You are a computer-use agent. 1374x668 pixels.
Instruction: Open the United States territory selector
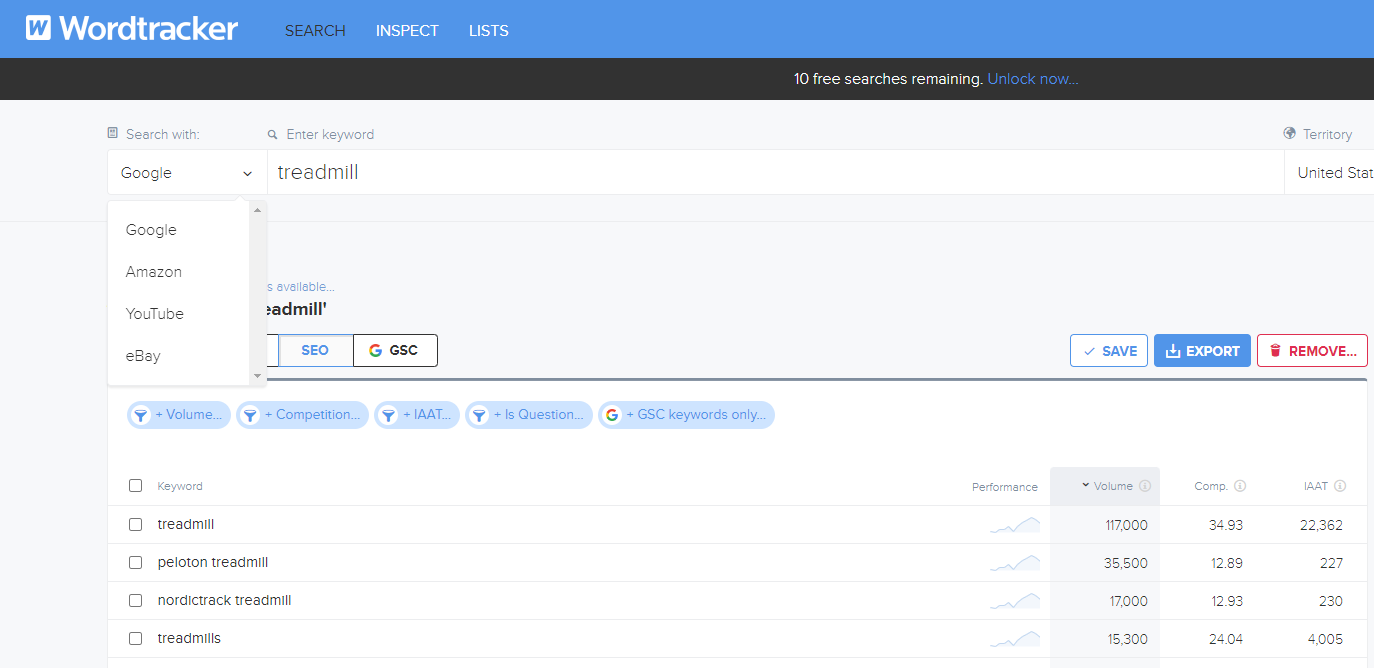coord(1330,173)
